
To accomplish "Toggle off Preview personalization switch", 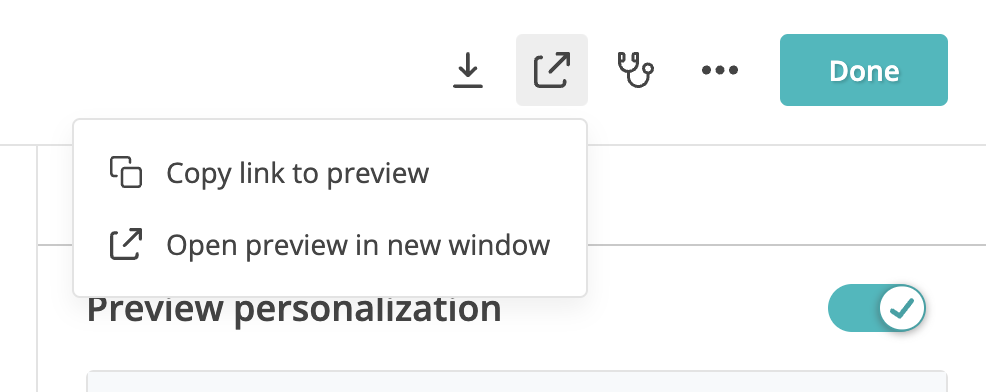I will (877, 308).
